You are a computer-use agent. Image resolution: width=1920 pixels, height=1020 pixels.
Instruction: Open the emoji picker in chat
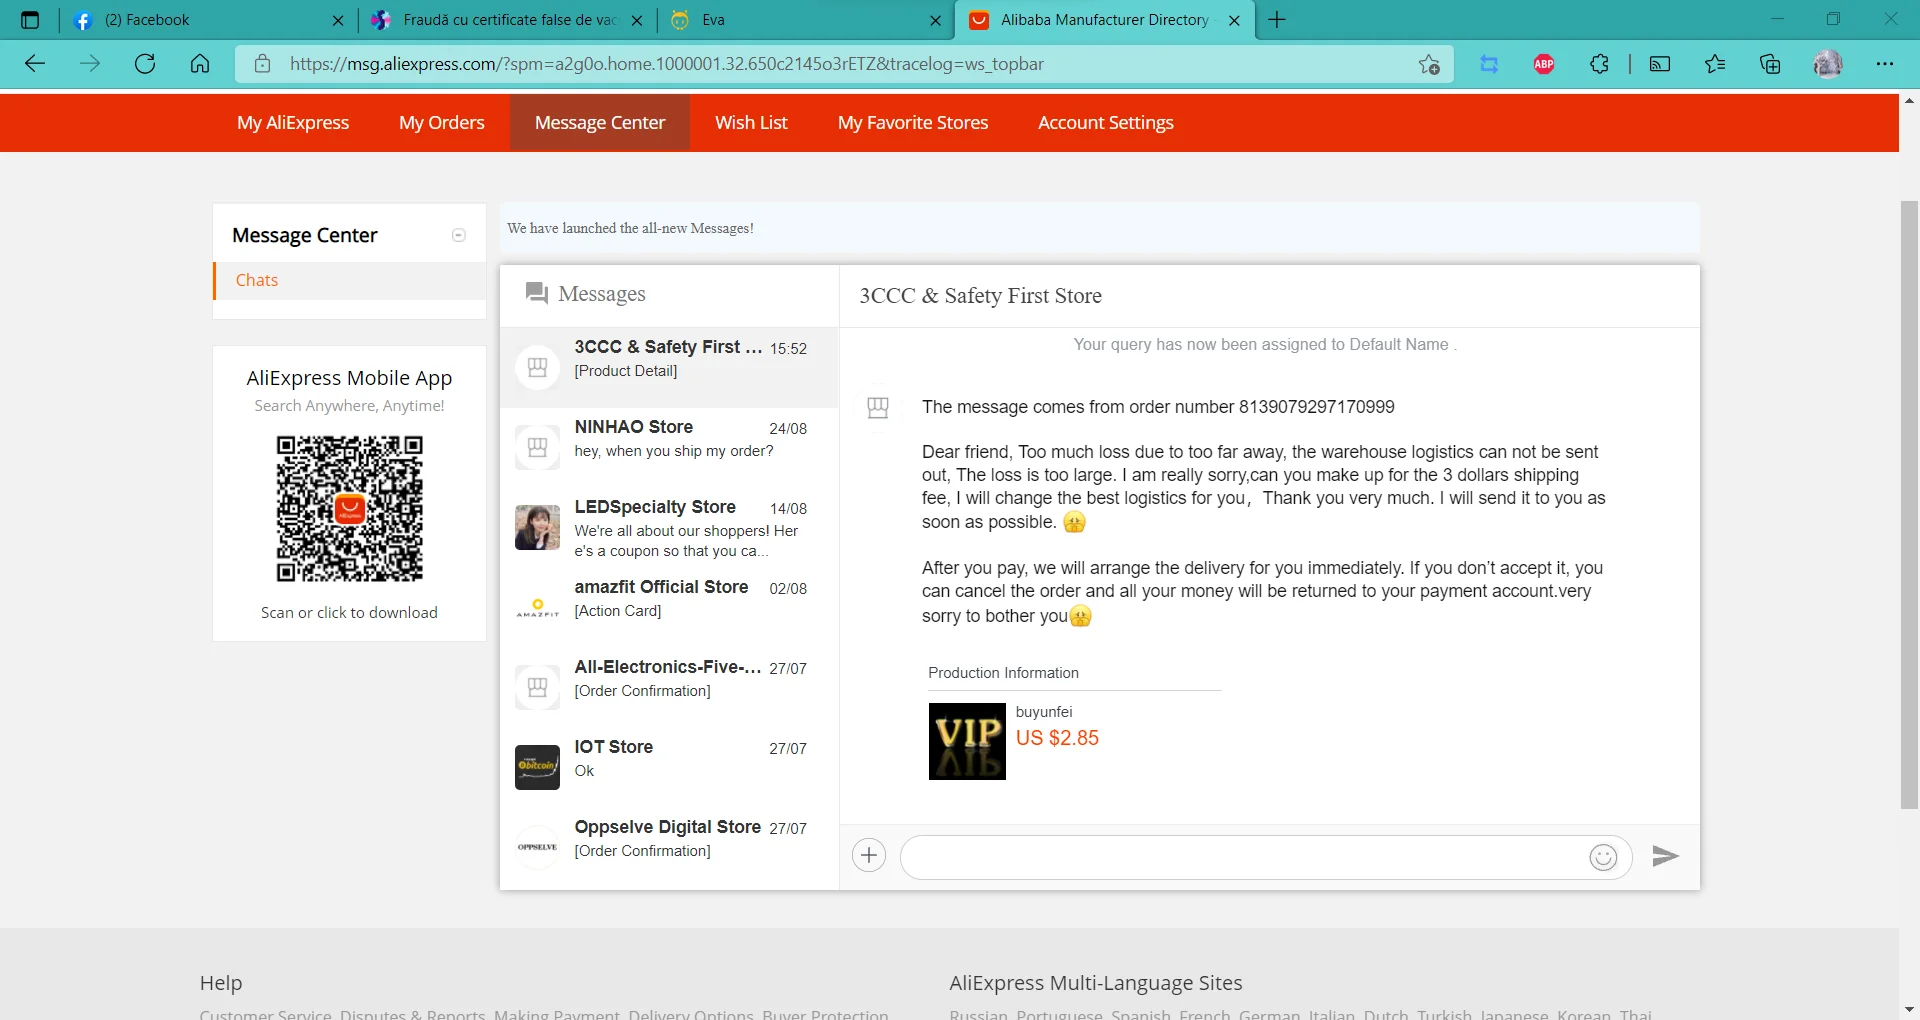(x=1603, y=857)
